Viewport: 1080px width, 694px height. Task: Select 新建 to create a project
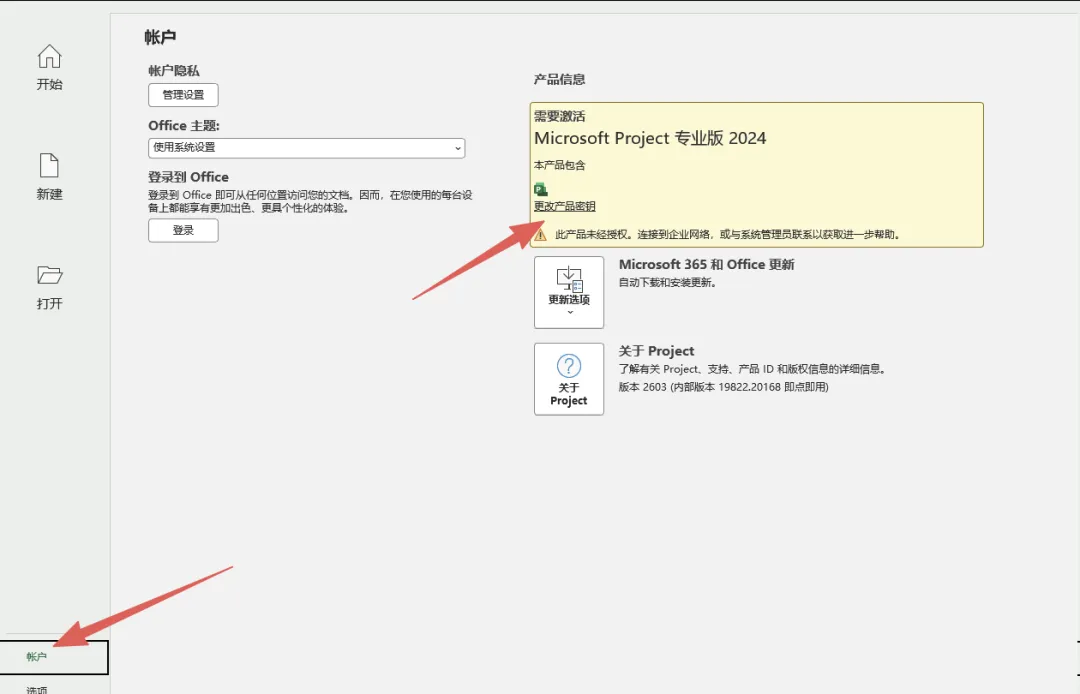pyautogui.click(x=49, y=177)
